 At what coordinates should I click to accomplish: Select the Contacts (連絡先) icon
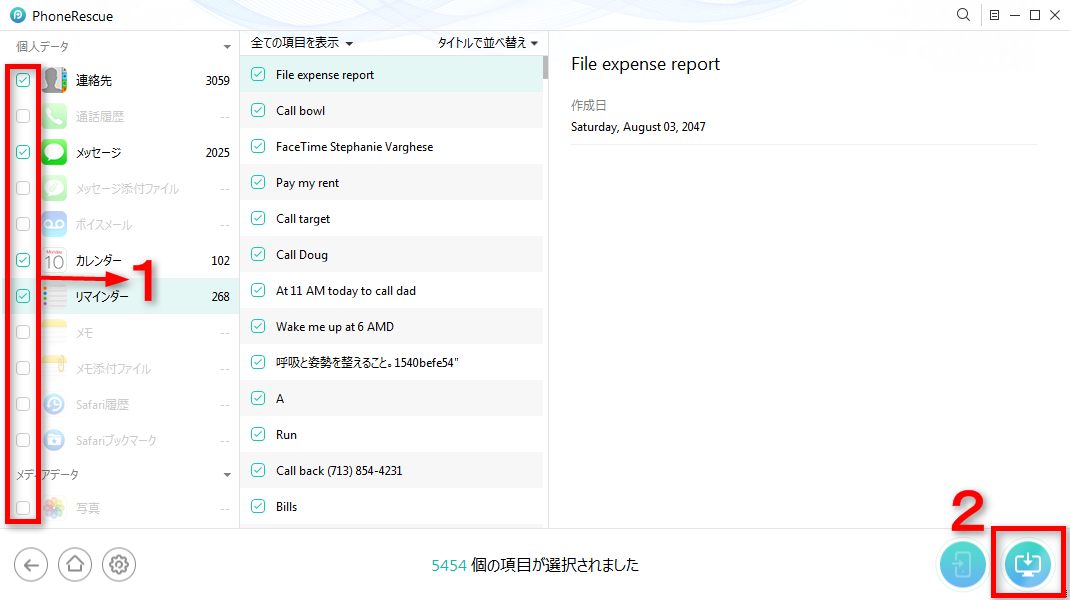pyautogui.click(x=54, y=81)
